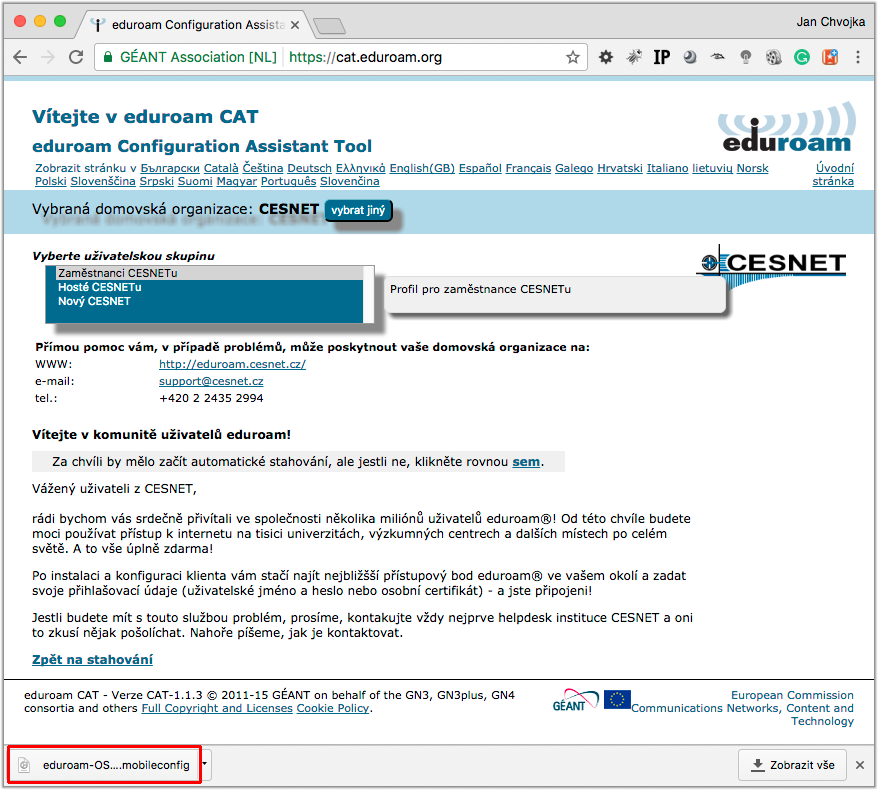Open downloaded eduroam-OS mobileconfig file
Screen dimensions: 878x790
(x=104, y=765)
